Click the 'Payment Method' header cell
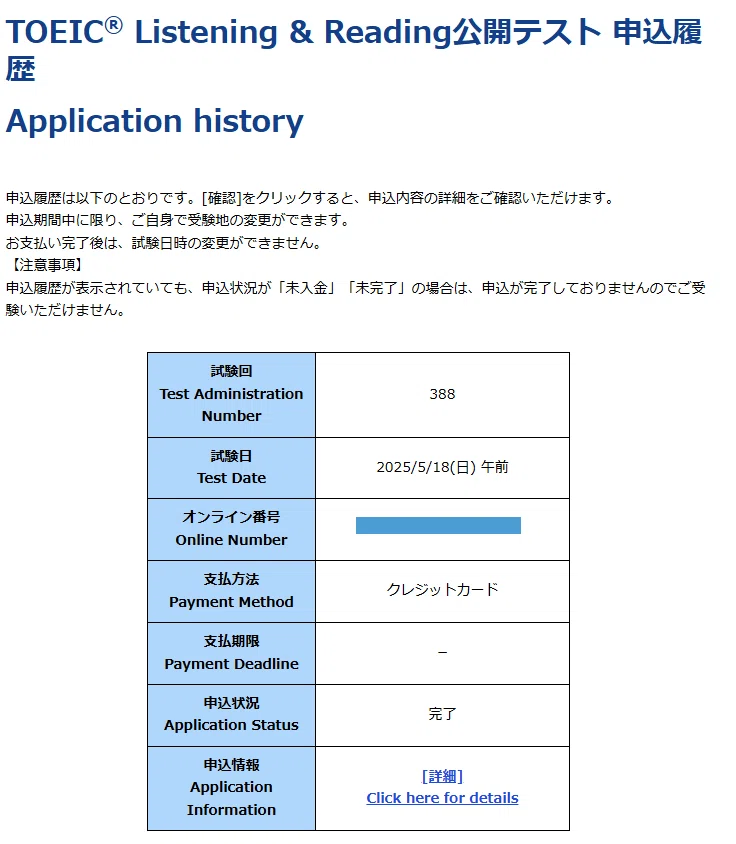This screenshot has height=844, width=736. click(x=232, y=591)
